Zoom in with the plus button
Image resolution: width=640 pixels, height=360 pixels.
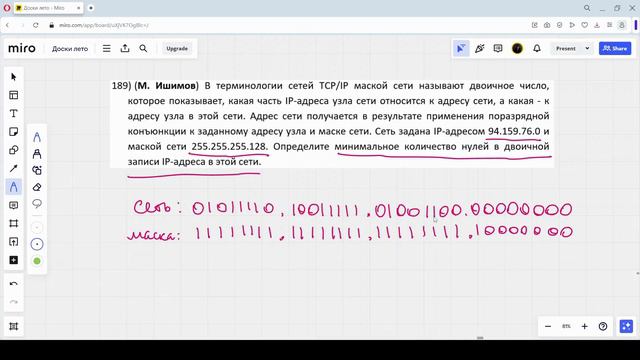tap(584, 326)
